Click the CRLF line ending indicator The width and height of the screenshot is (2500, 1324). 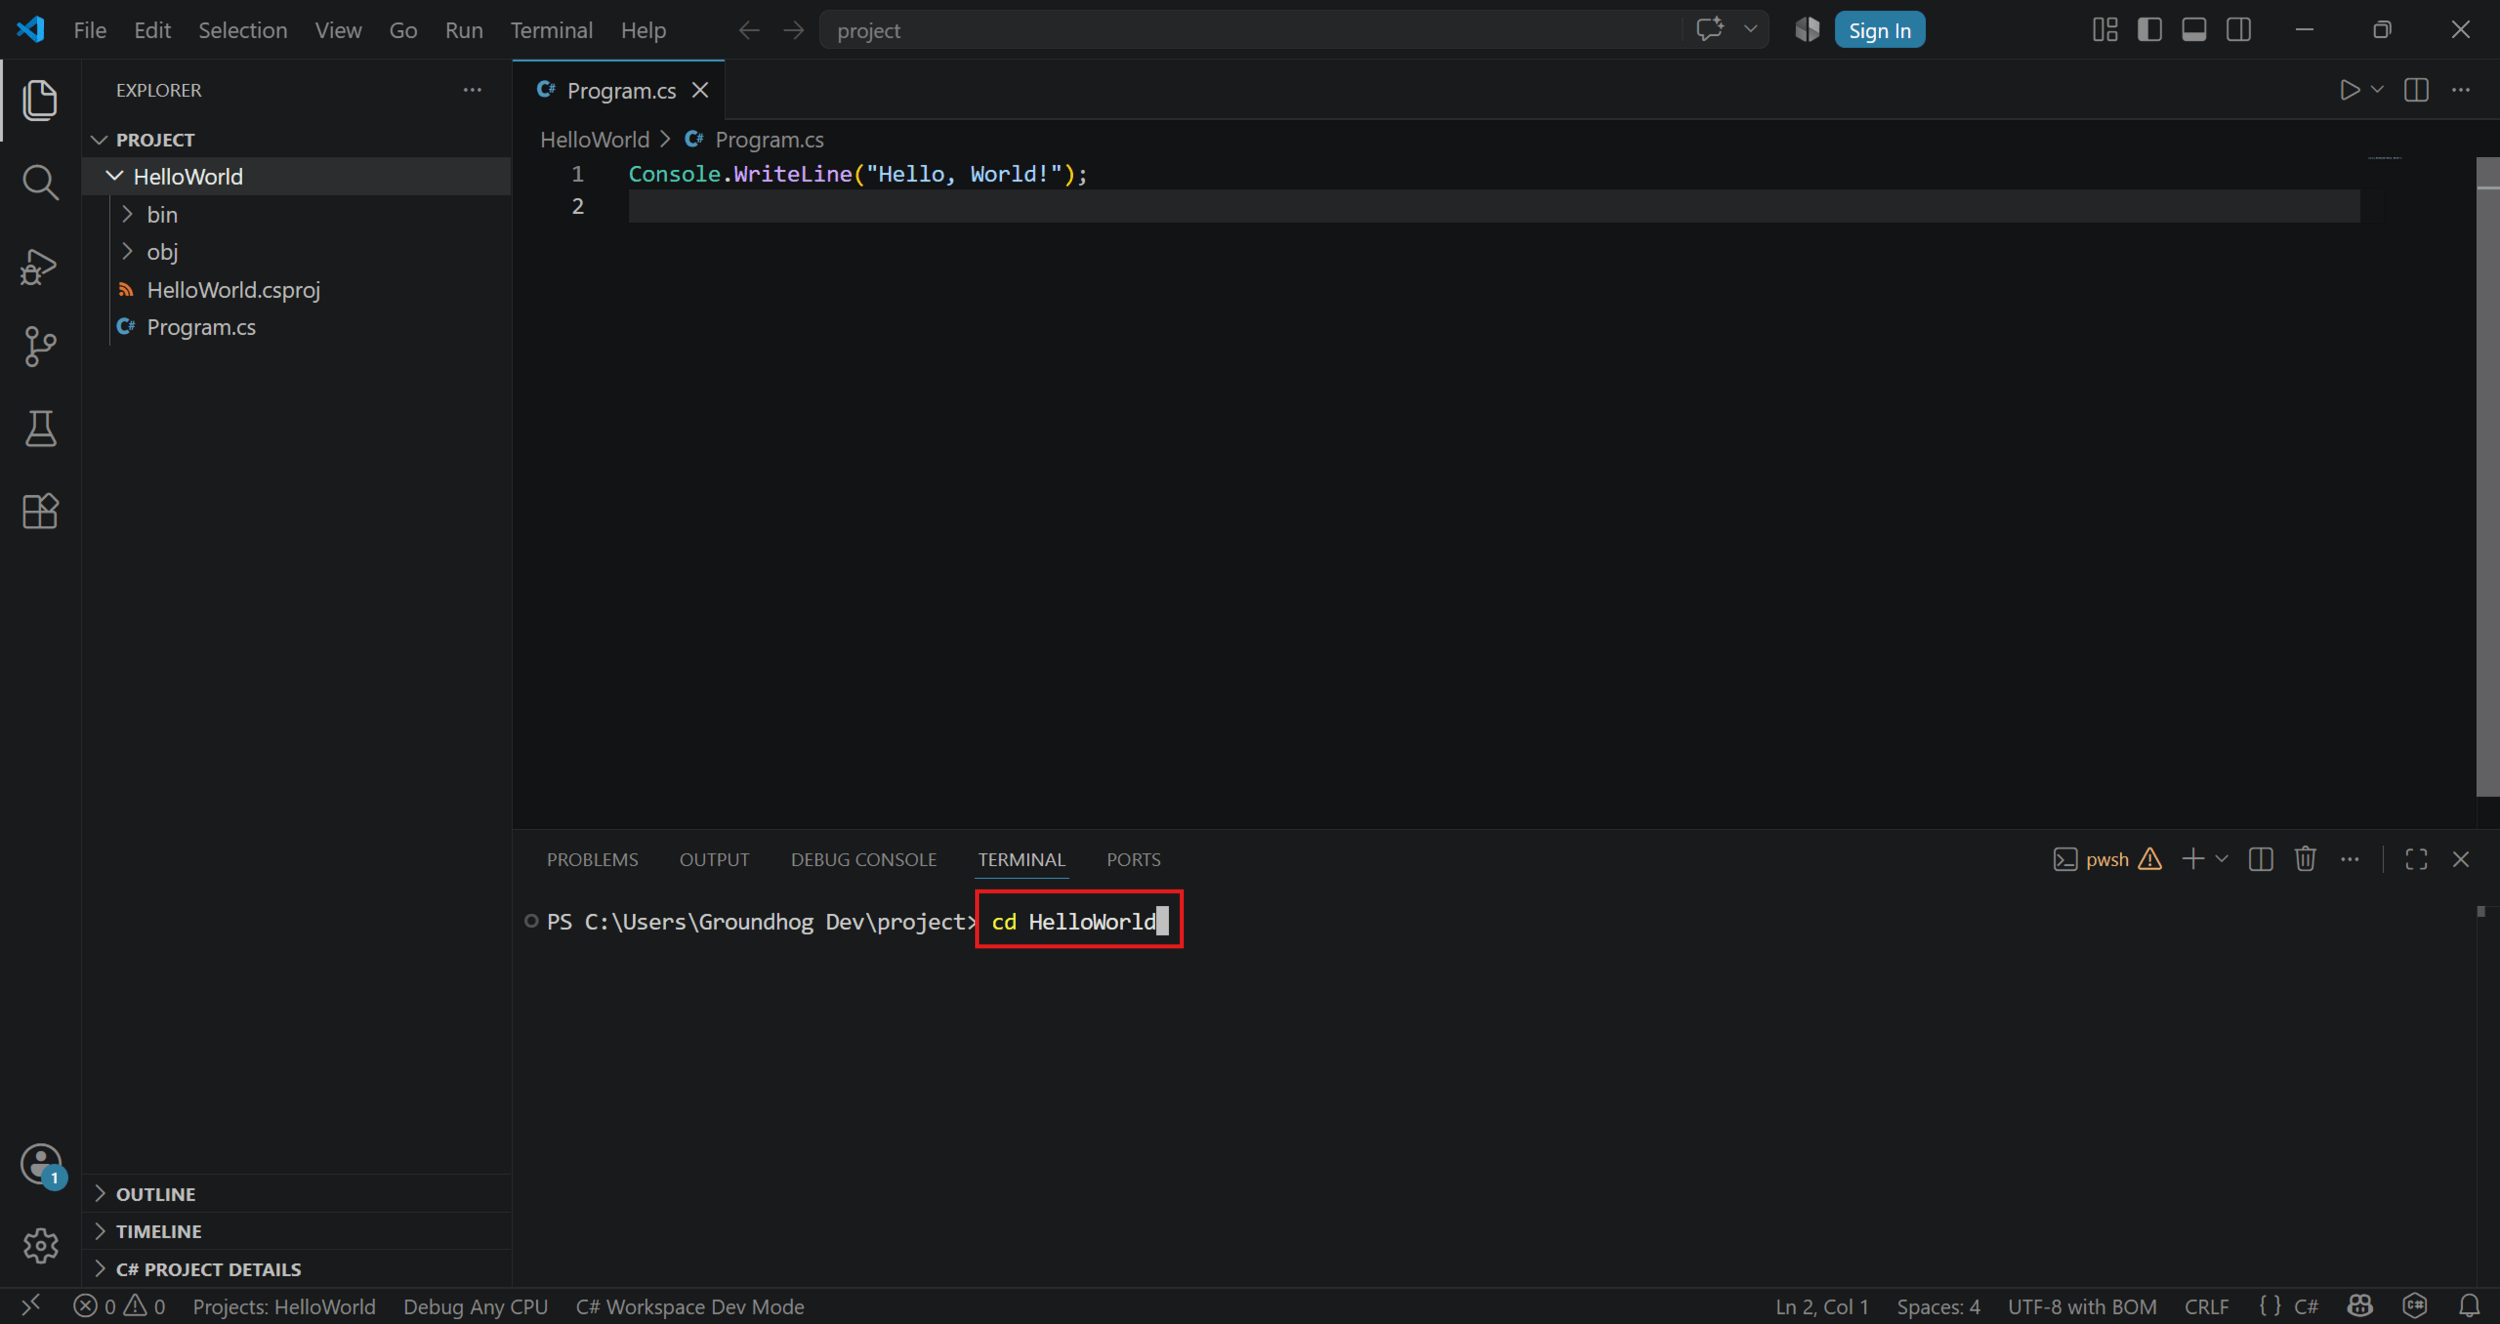2206,1306
